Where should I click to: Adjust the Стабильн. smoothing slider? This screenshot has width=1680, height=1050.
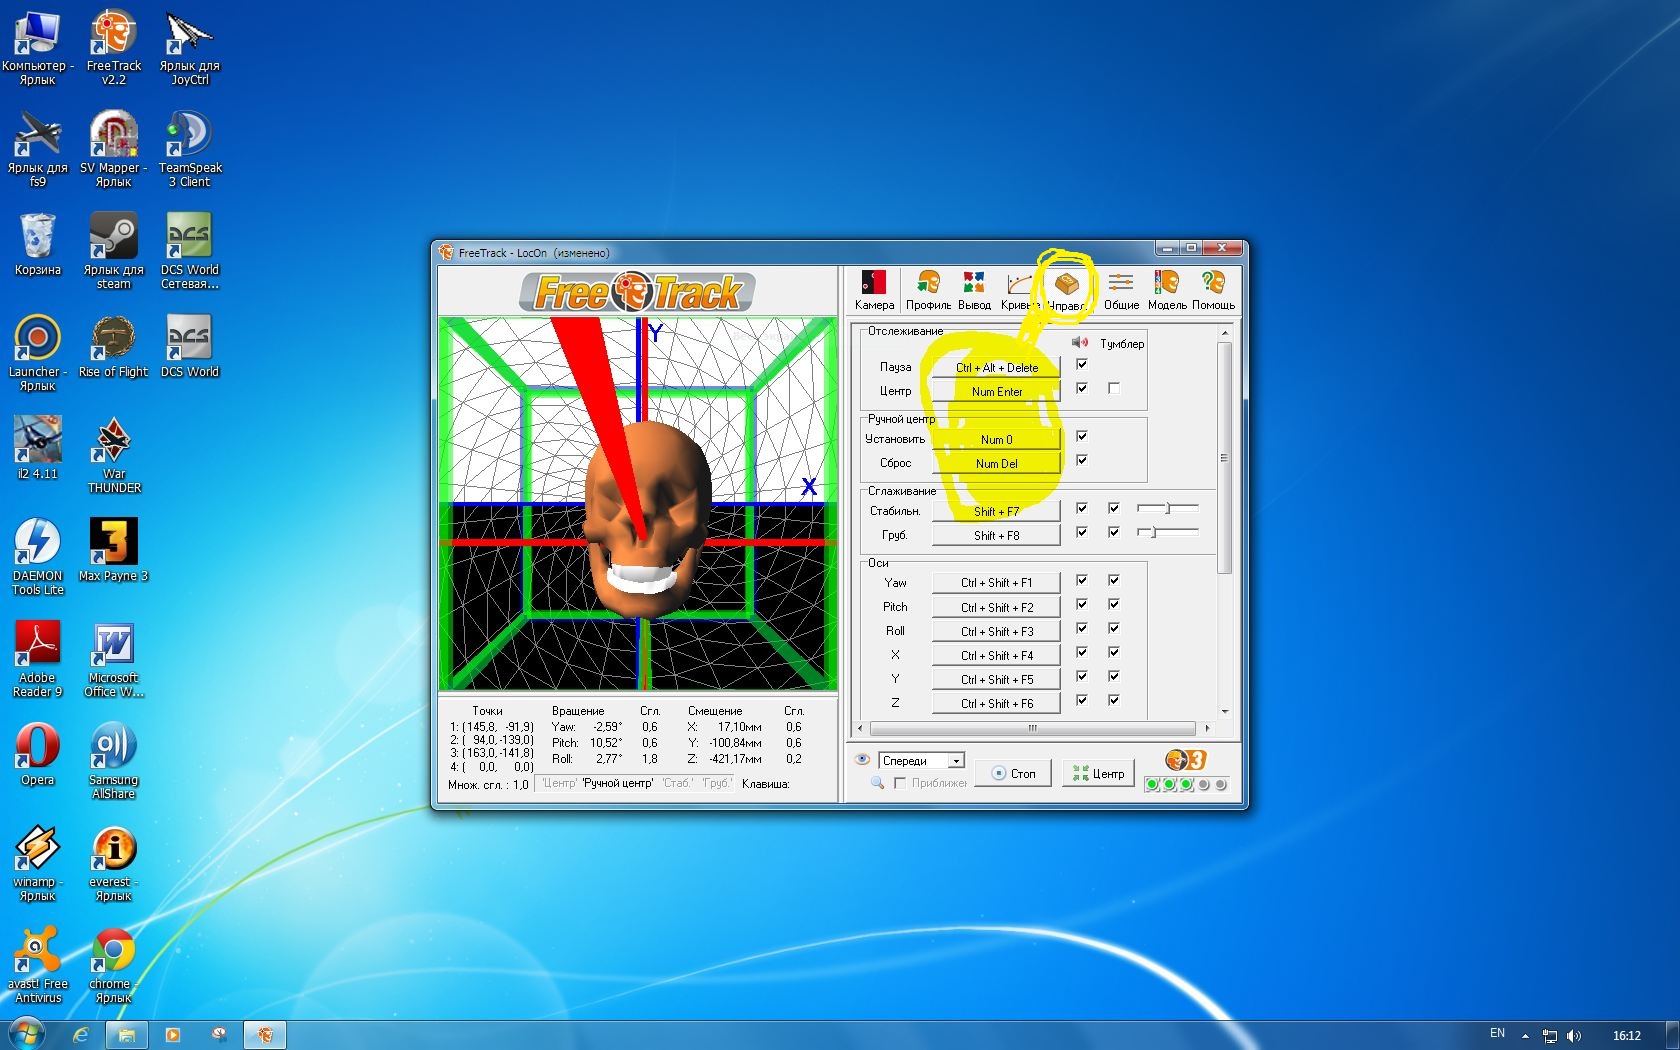1167,508
